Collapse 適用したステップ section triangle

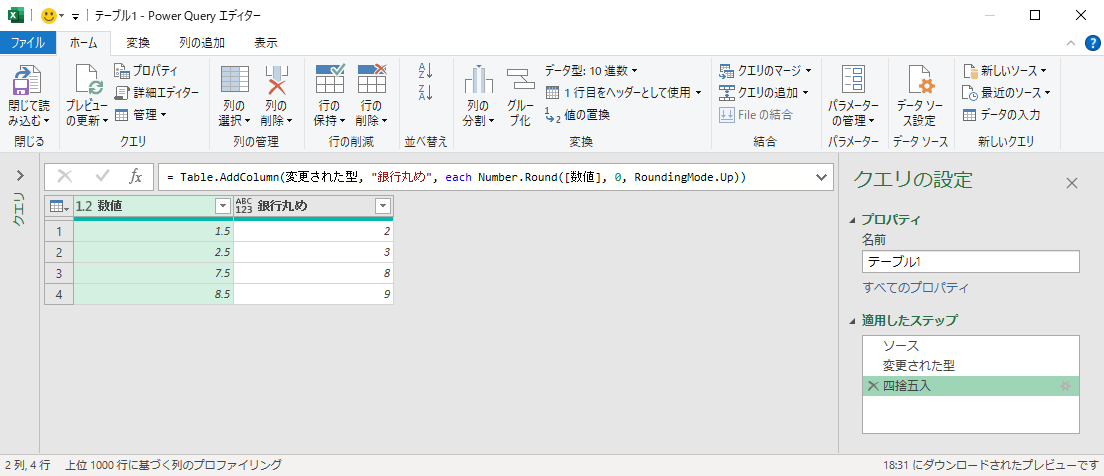854,320
